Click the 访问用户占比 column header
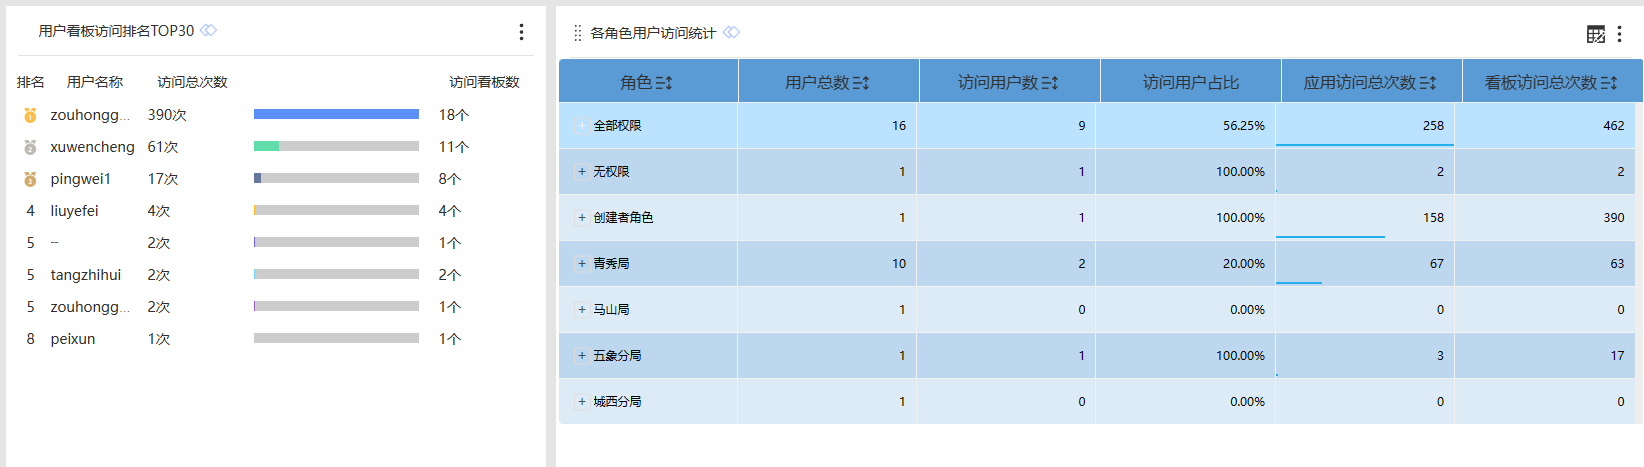Image resolution: width=1644 pixels, height=467 pixels. tap(1190, 83)
